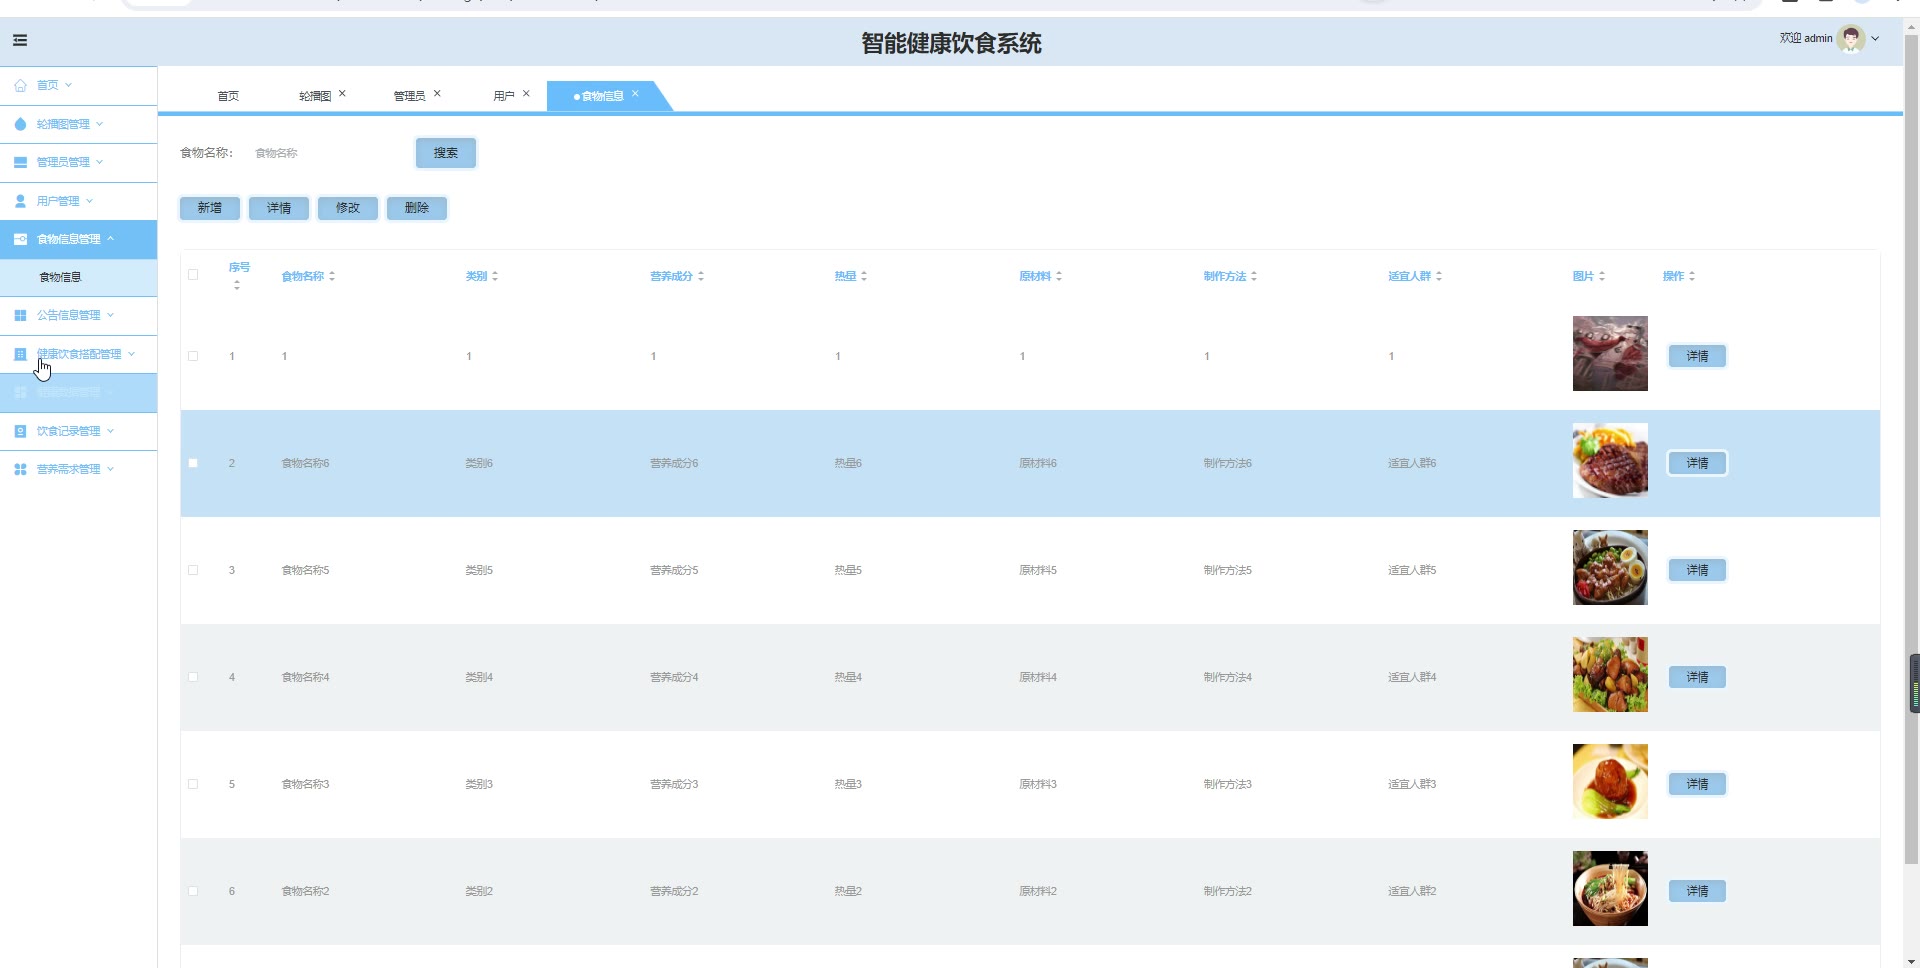Image resolution: width=1920 pixels, height=968 pixels.
Task: Click the grid icon for 公告信息管理
Action: point(20,315)
